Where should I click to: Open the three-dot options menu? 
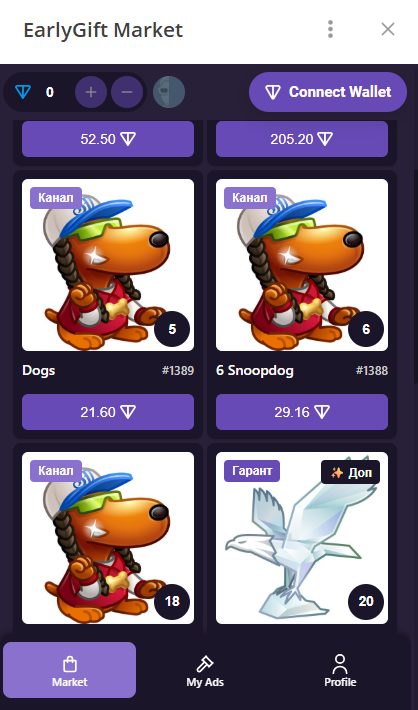[331, 29]
